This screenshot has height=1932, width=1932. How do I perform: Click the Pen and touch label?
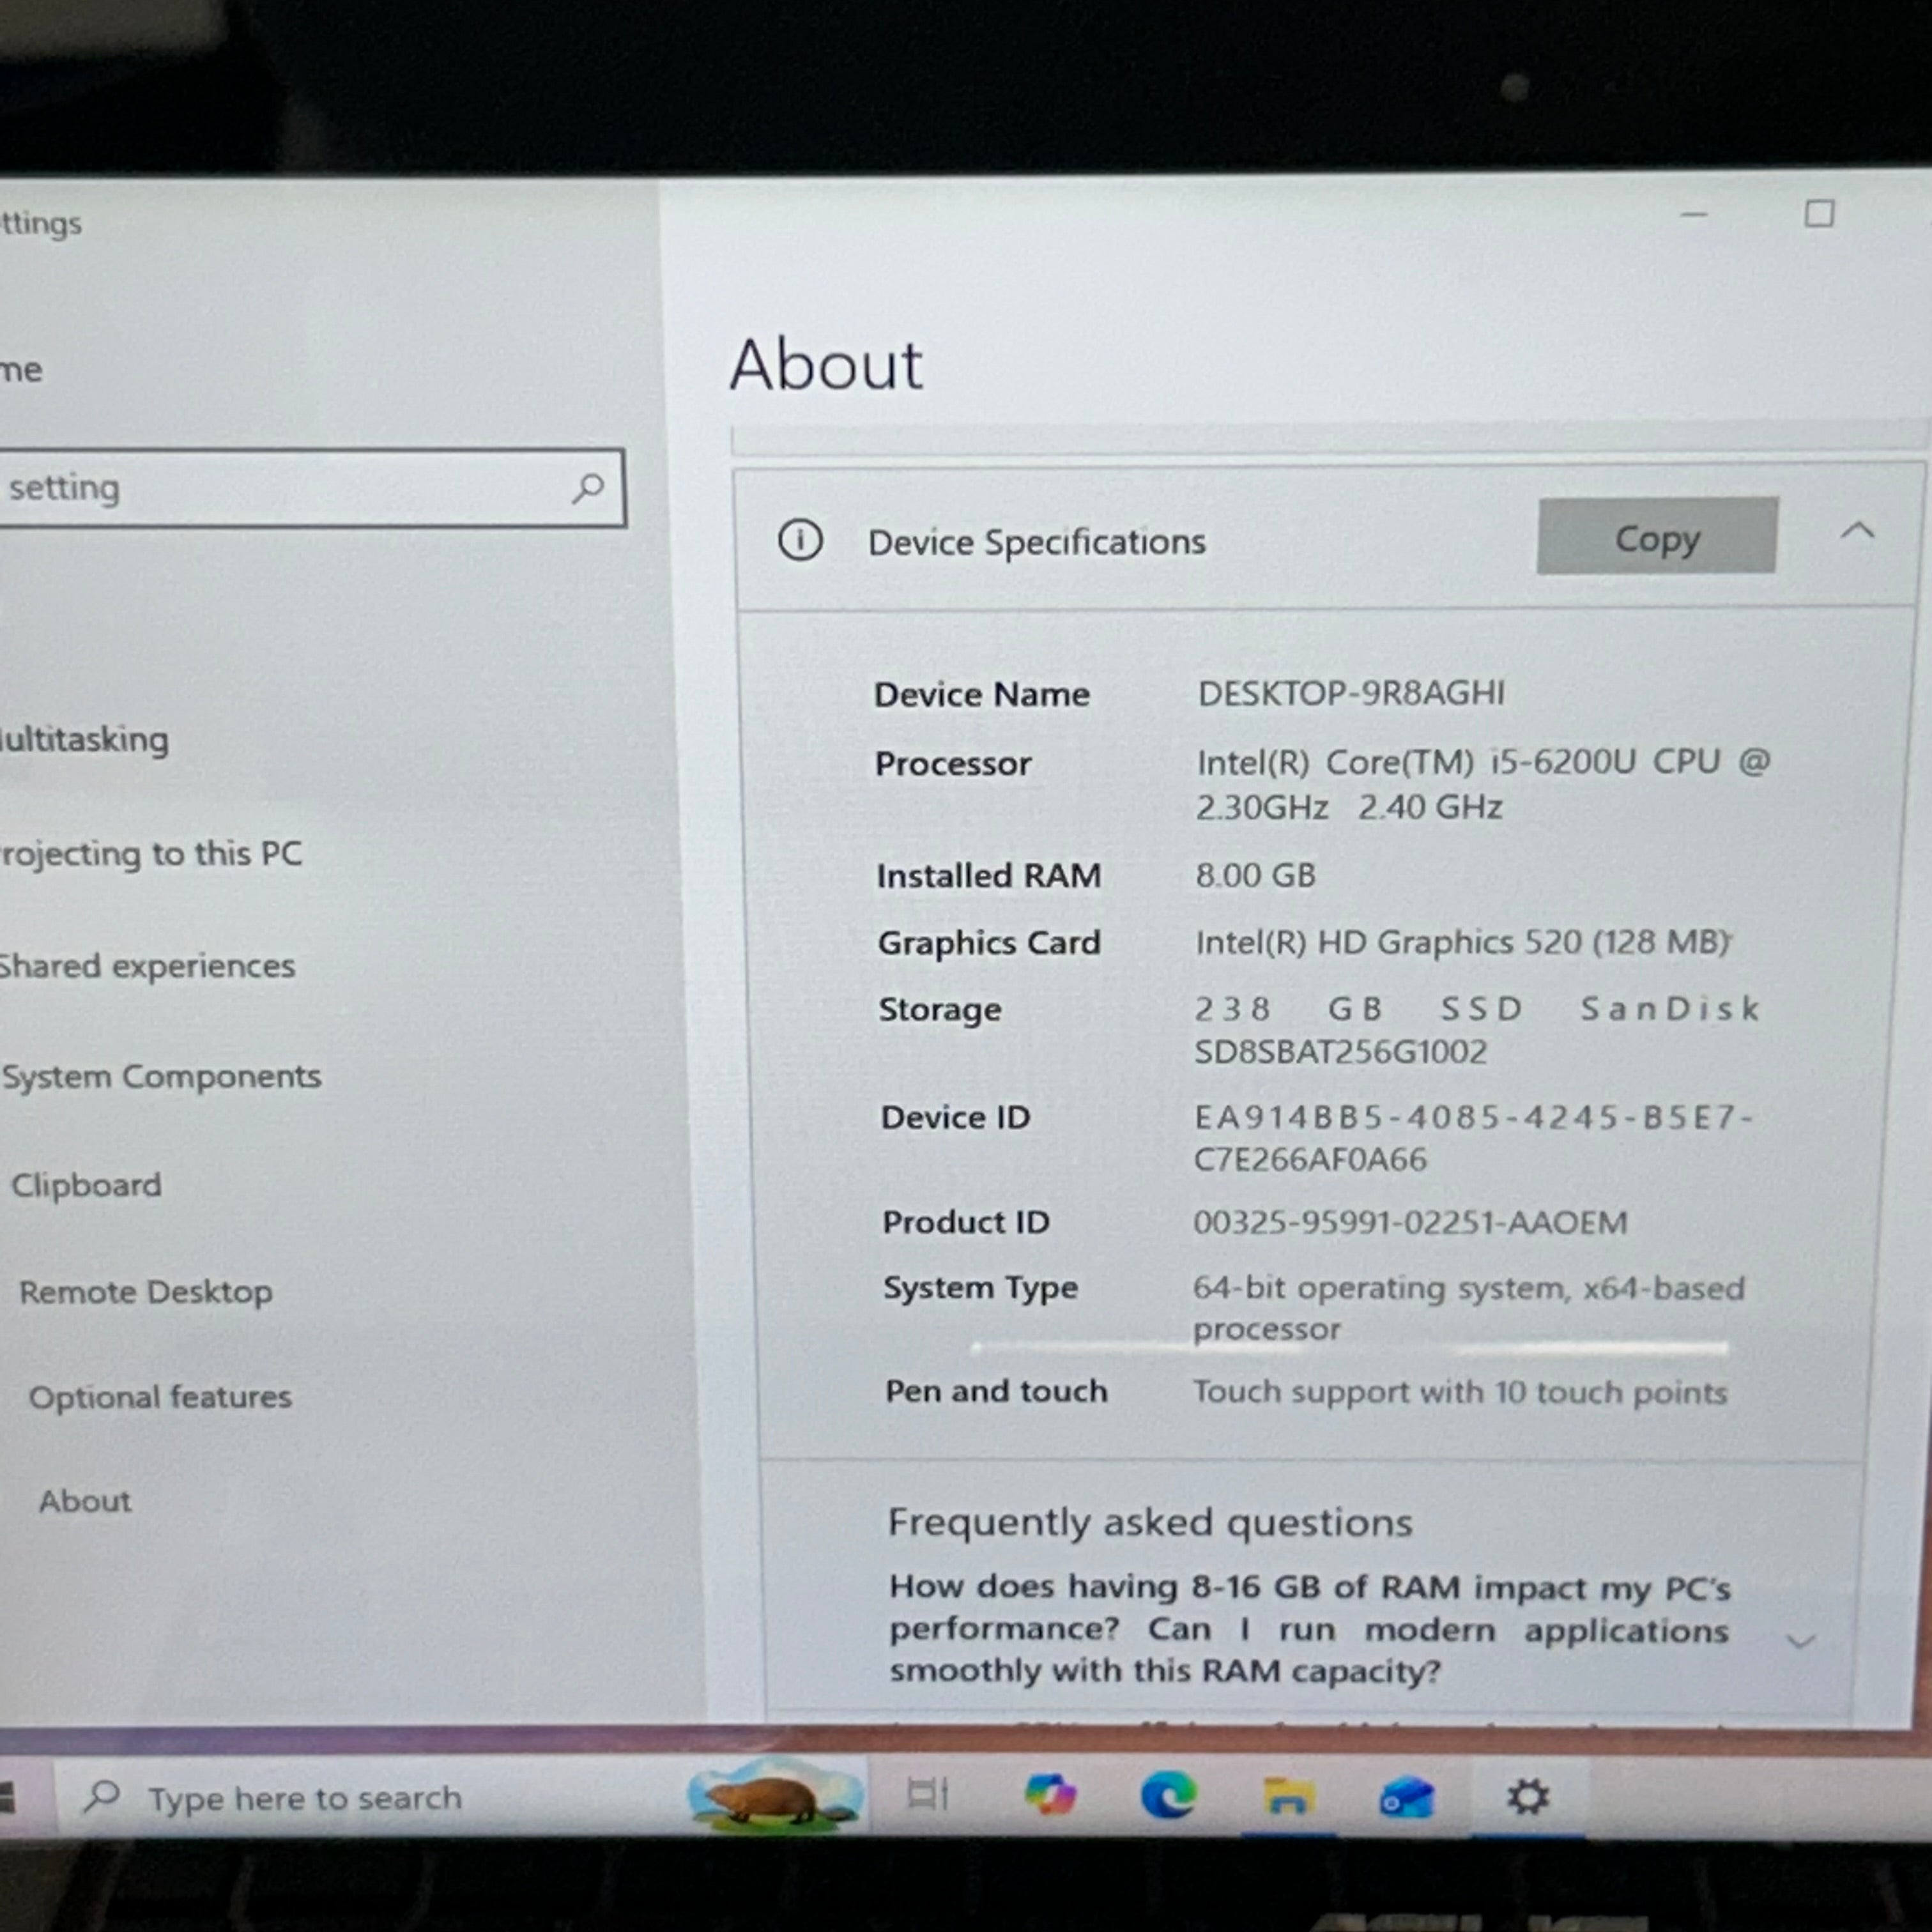[x=996, y=1391]
